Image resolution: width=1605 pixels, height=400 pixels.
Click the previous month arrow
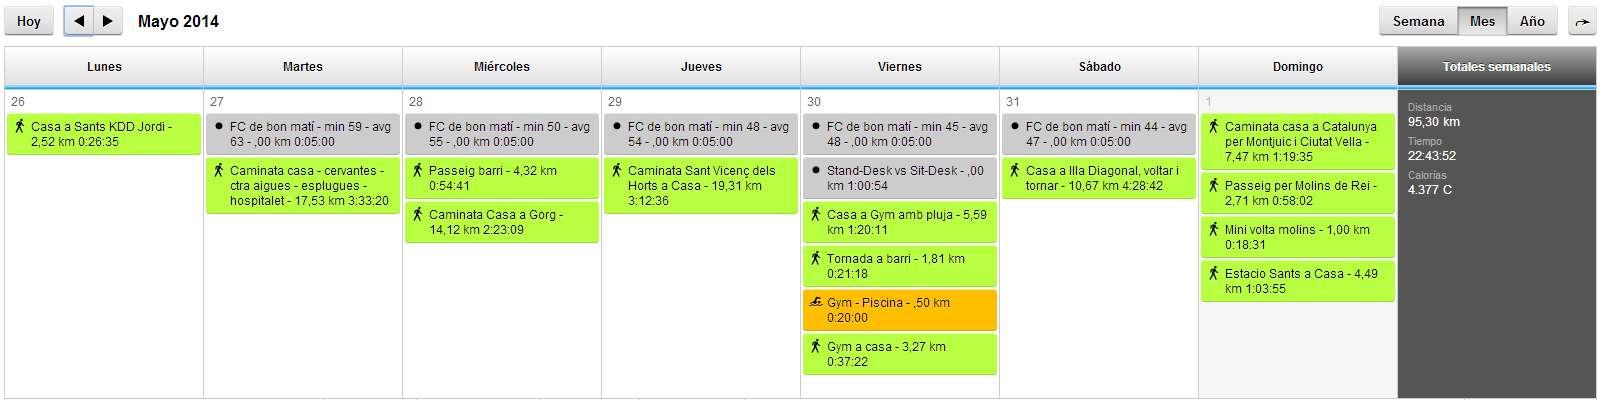79,21
